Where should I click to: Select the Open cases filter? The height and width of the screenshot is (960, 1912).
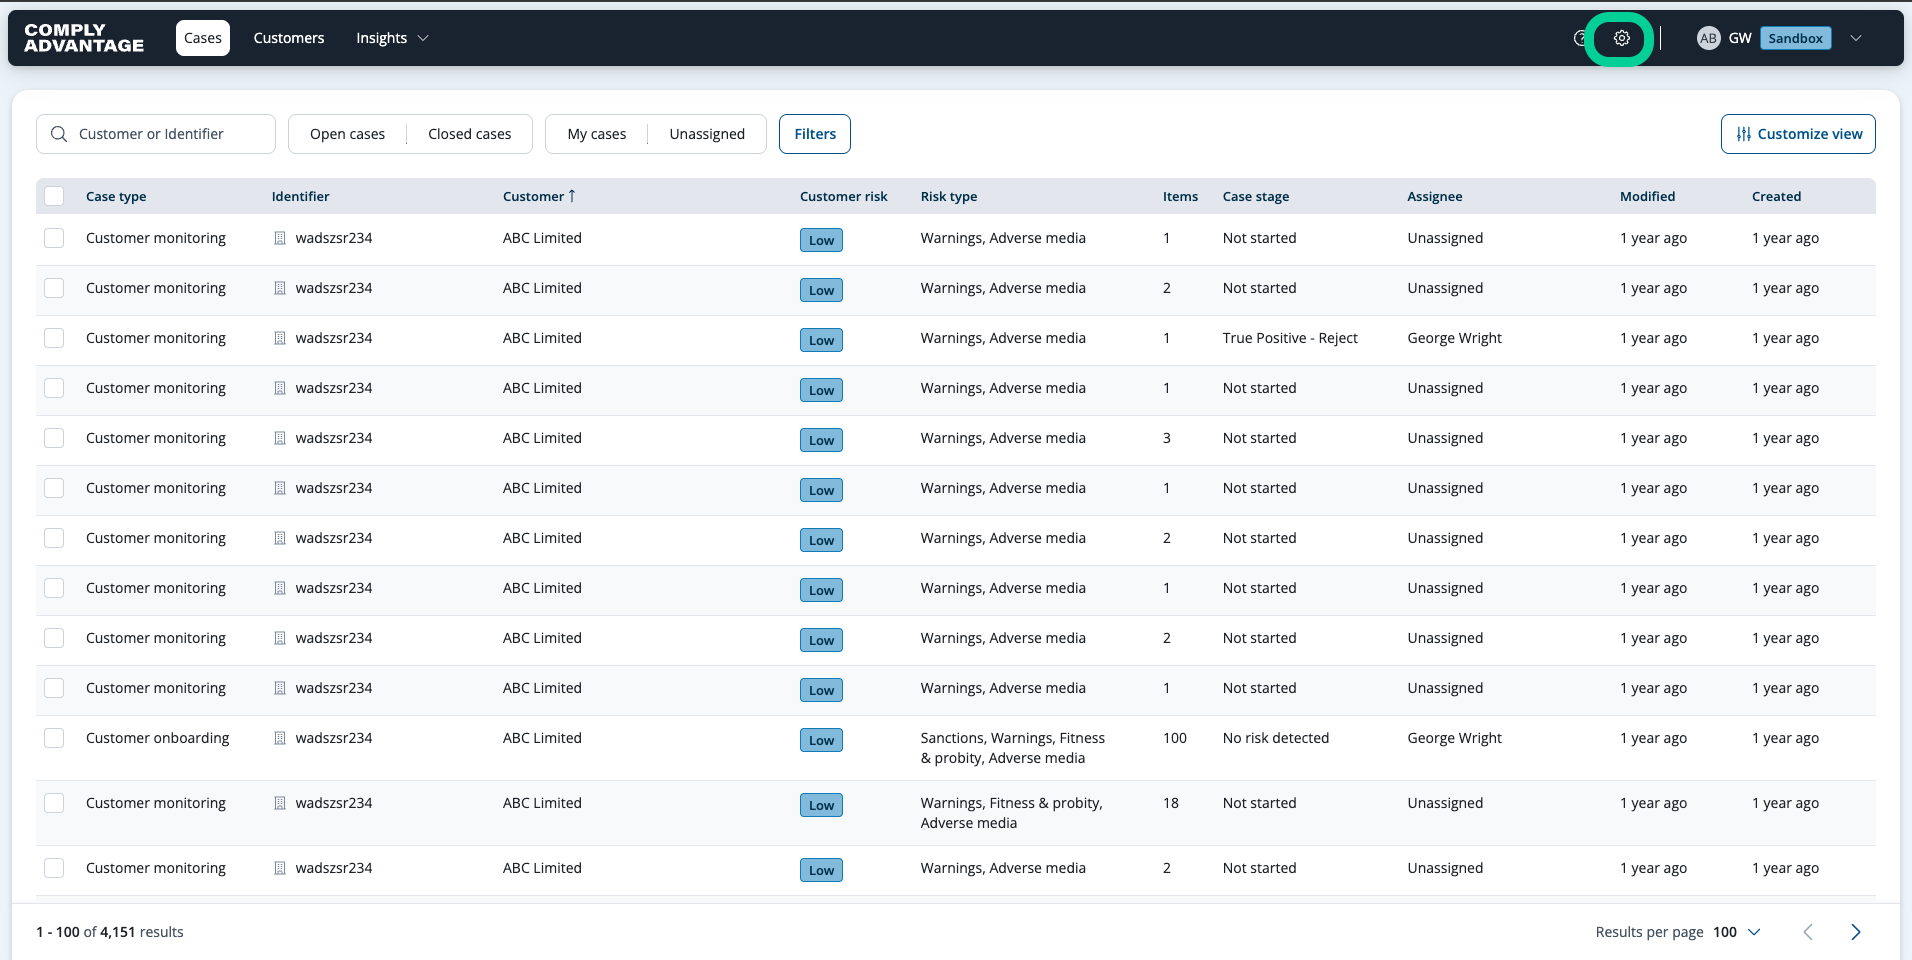point(347,134)
